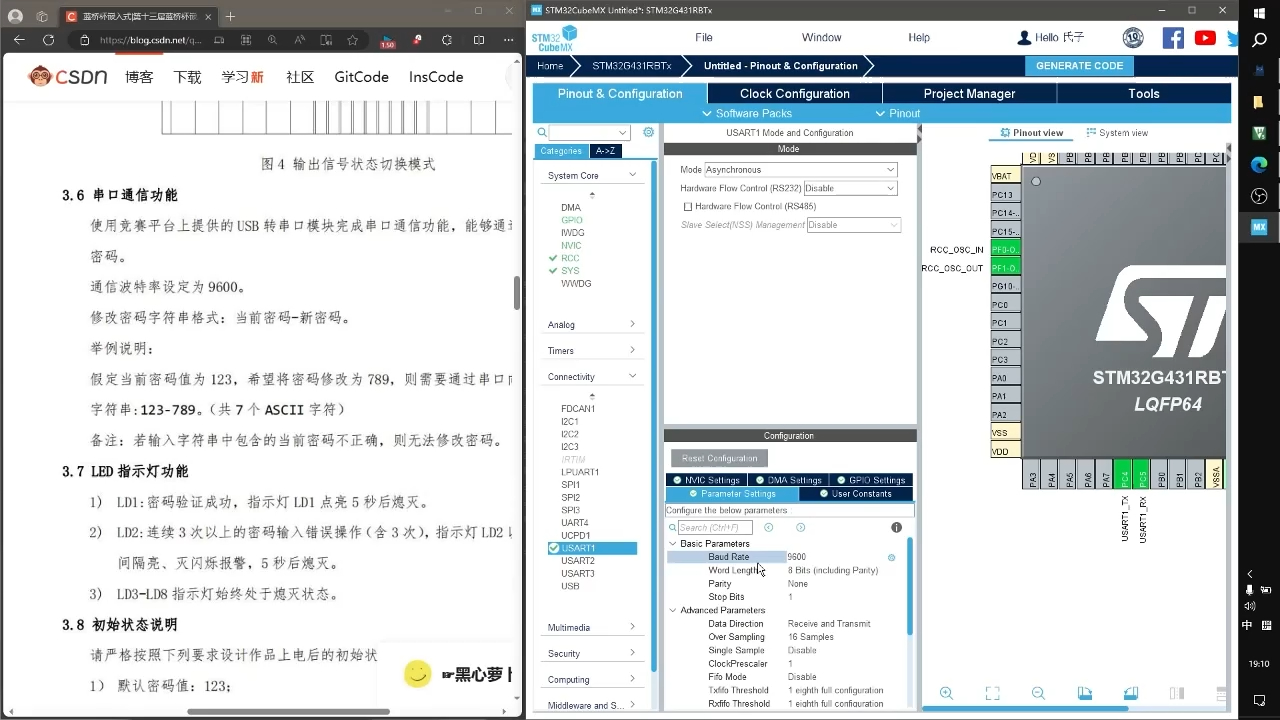Open the peripheral search combo box

[x=589, y=132]
